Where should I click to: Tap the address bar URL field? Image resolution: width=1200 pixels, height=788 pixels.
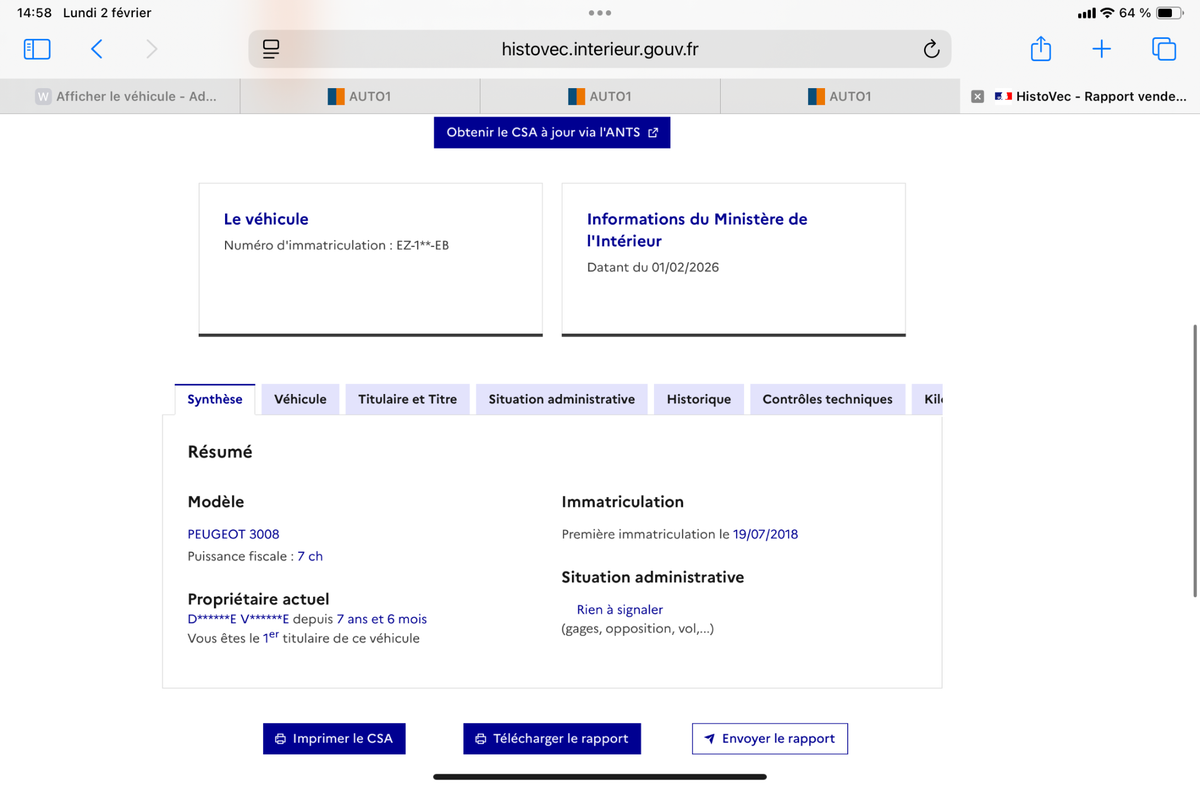600,49
